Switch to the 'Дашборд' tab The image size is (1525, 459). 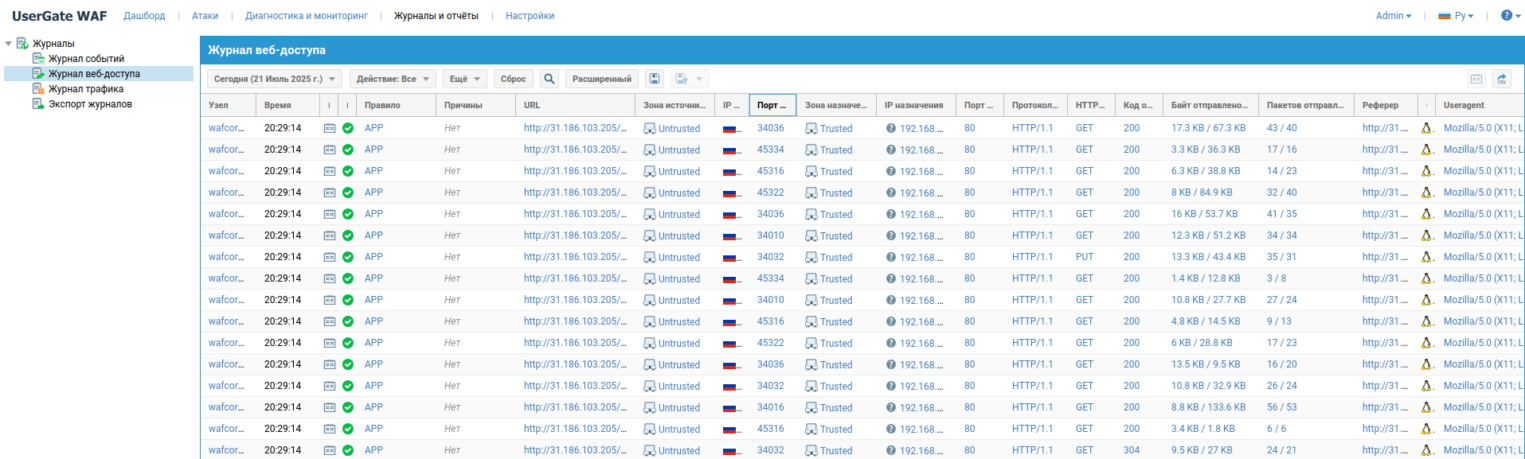[x=144, y=16]
